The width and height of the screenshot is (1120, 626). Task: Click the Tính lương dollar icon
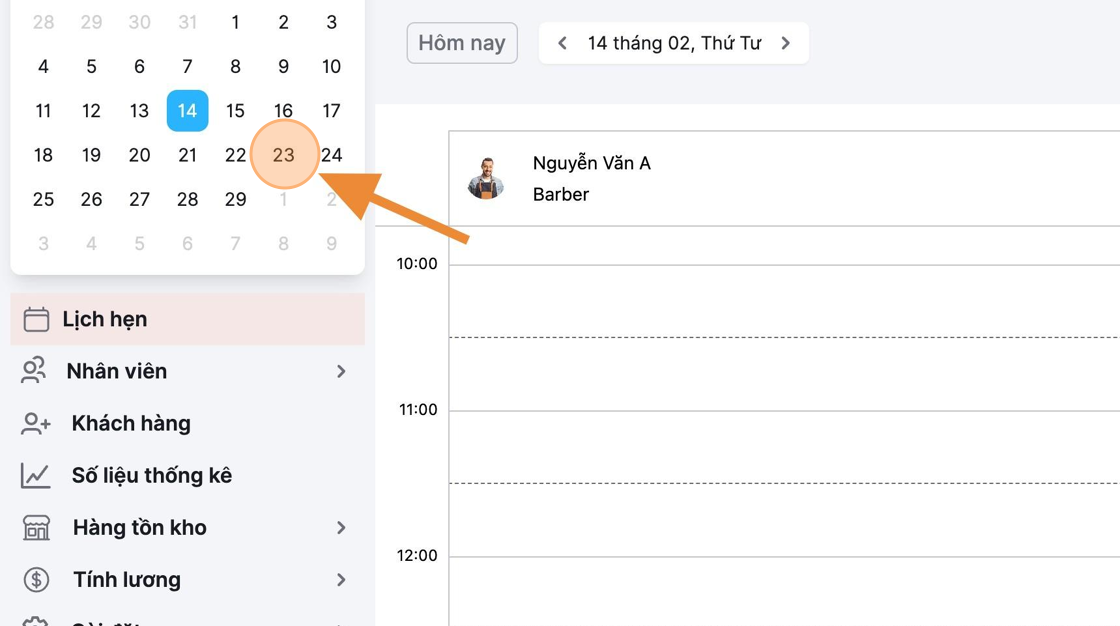click(36, 580)
